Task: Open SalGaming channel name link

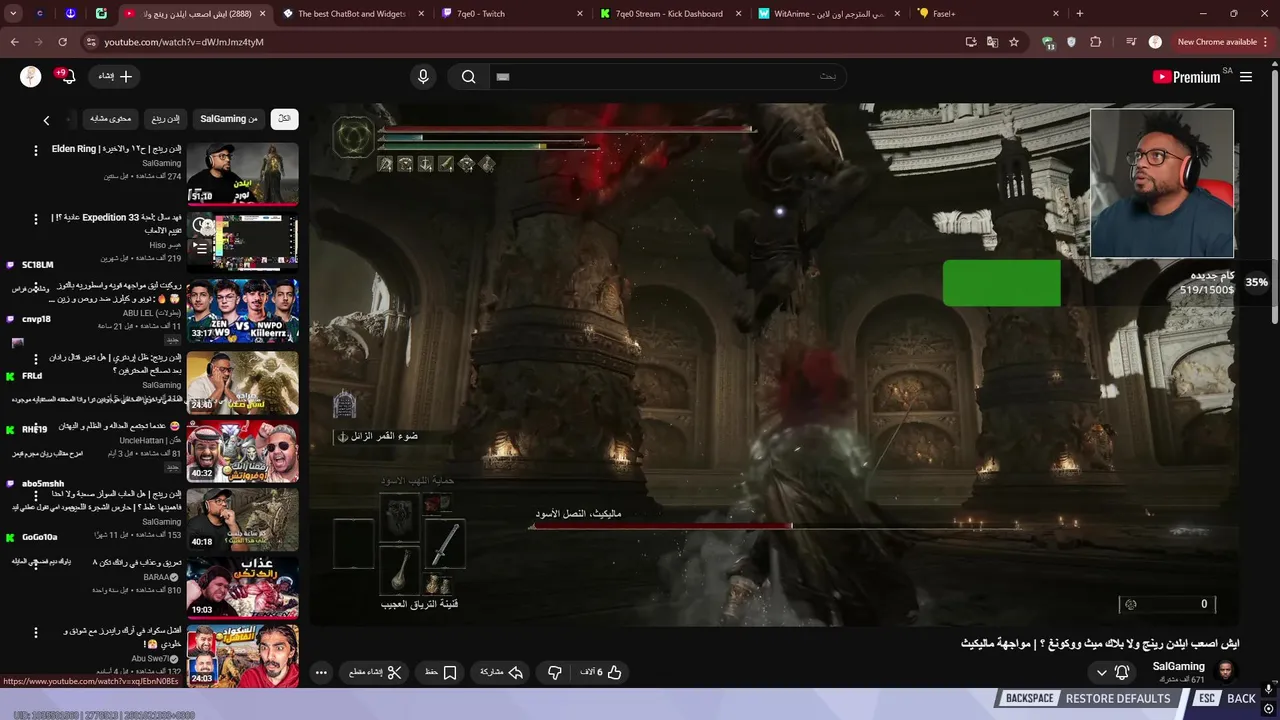Action: tap(1179, 667)
